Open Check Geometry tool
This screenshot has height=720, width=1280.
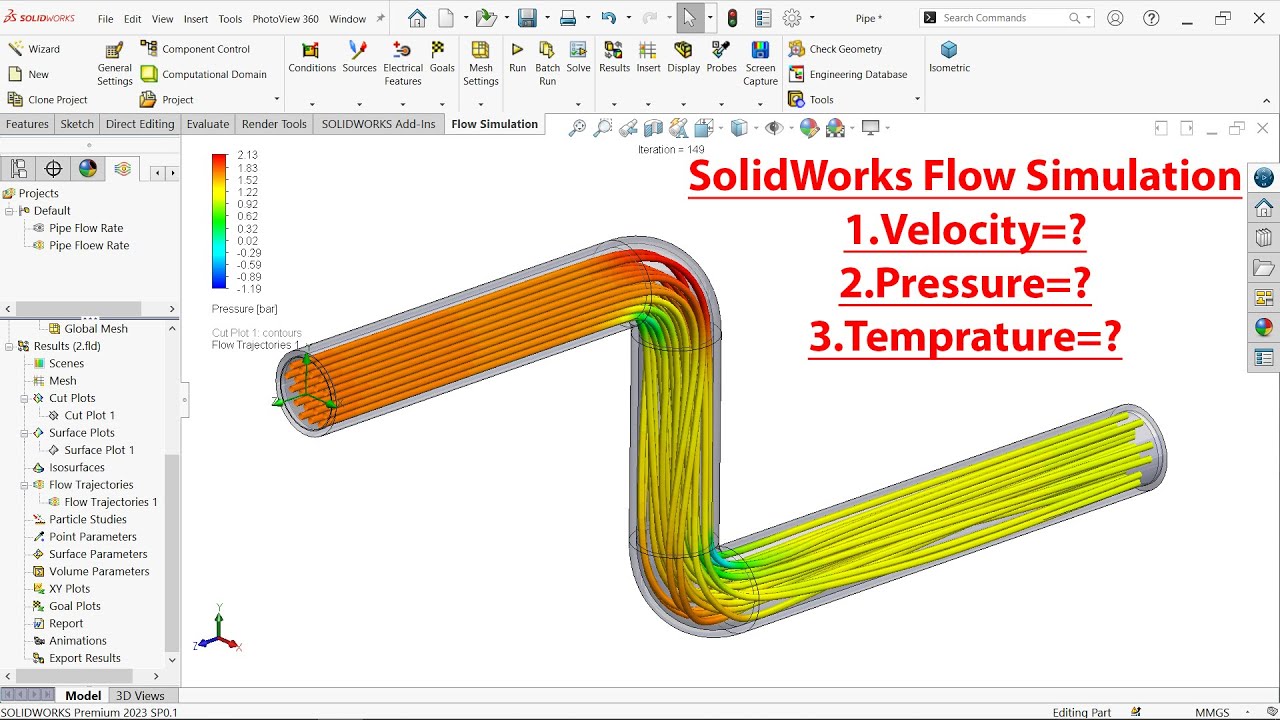click(835, 49)
